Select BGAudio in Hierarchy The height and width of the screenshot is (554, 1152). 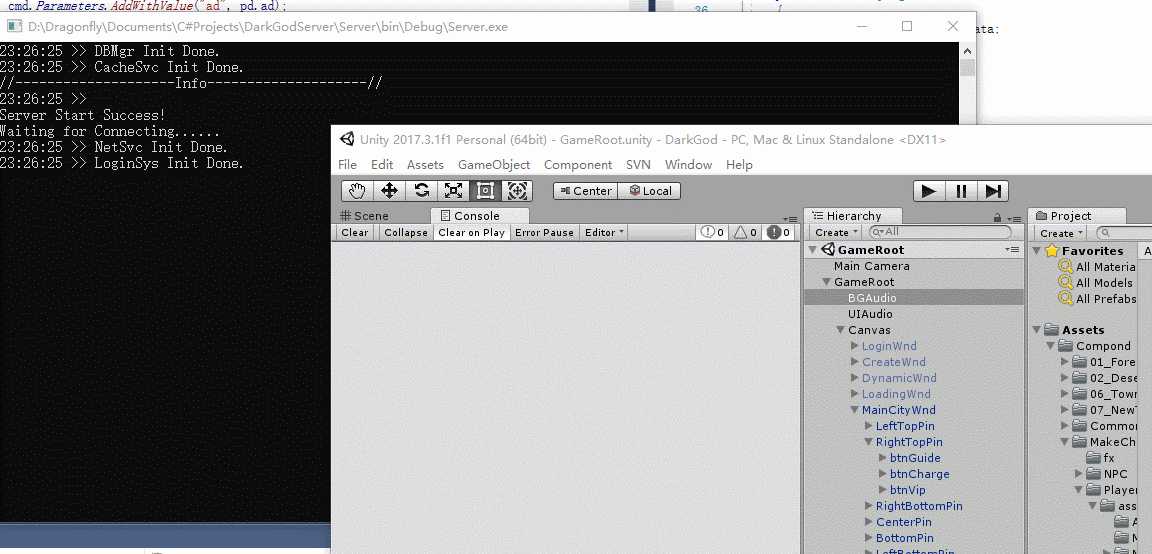point(872,298)
